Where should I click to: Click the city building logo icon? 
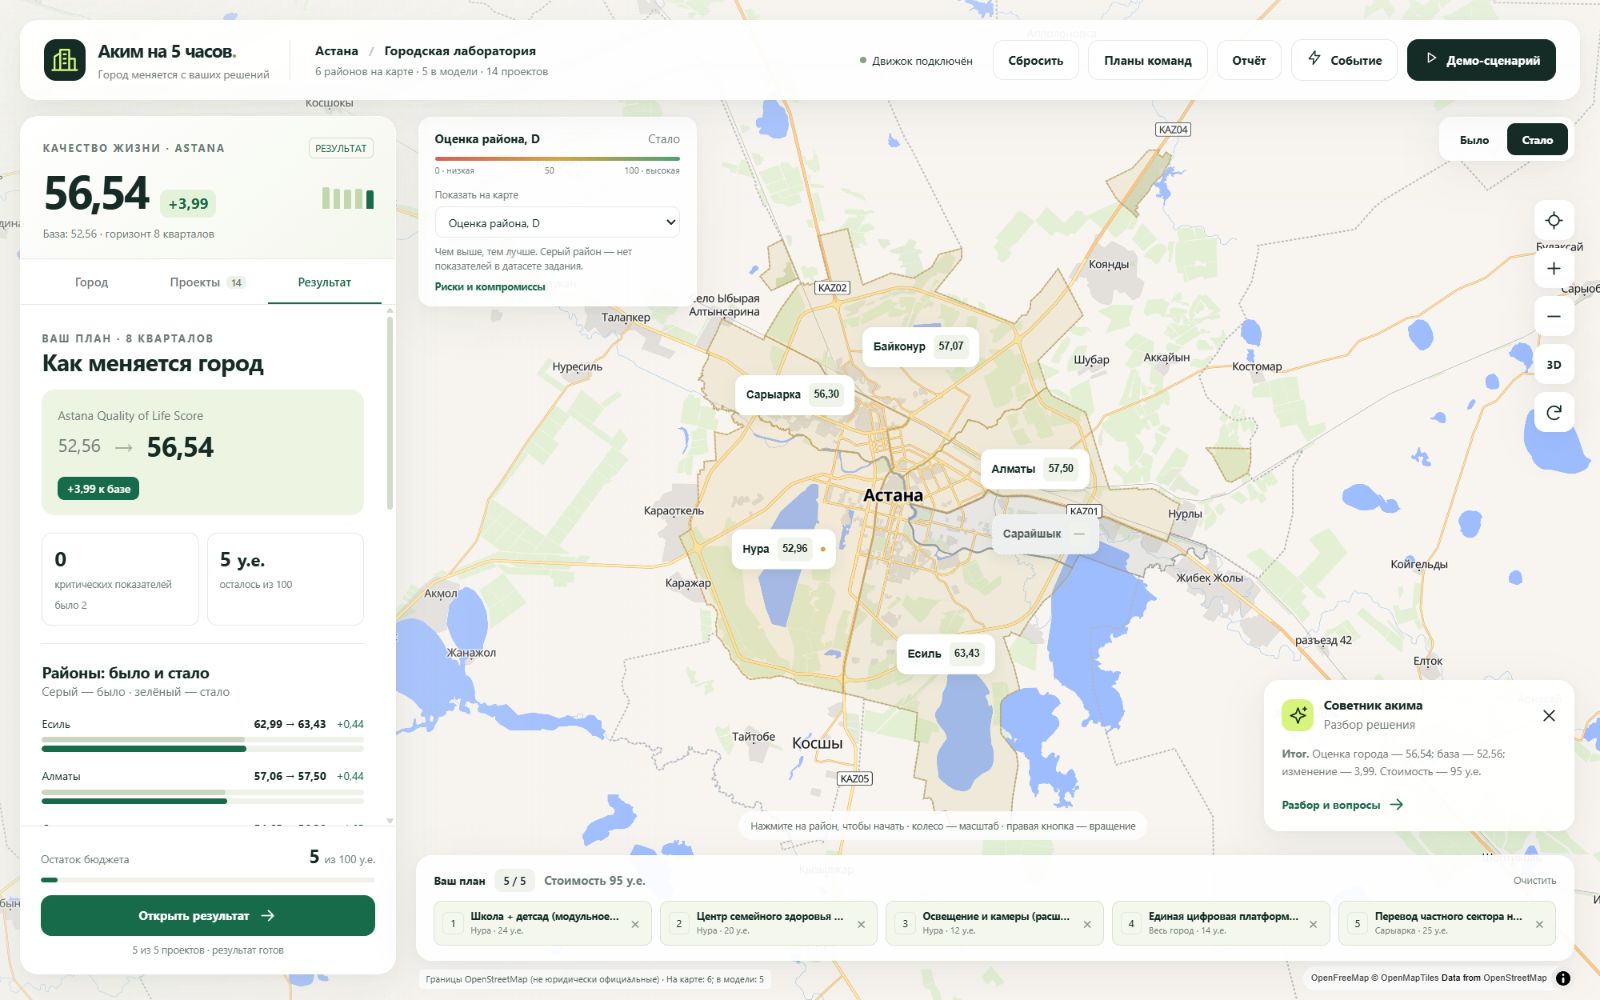[x=65, y=60]
